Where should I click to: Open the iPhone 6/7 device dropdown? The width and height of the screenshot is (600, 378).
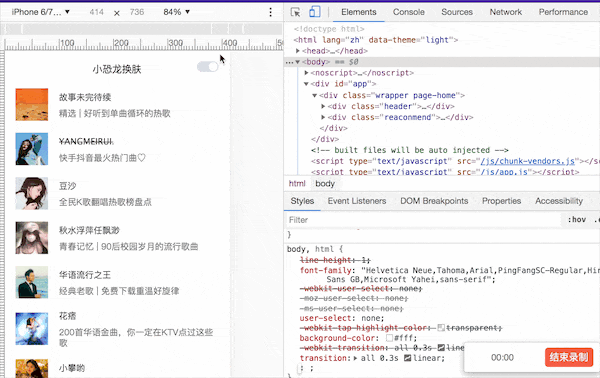click(x=41, y=12)
